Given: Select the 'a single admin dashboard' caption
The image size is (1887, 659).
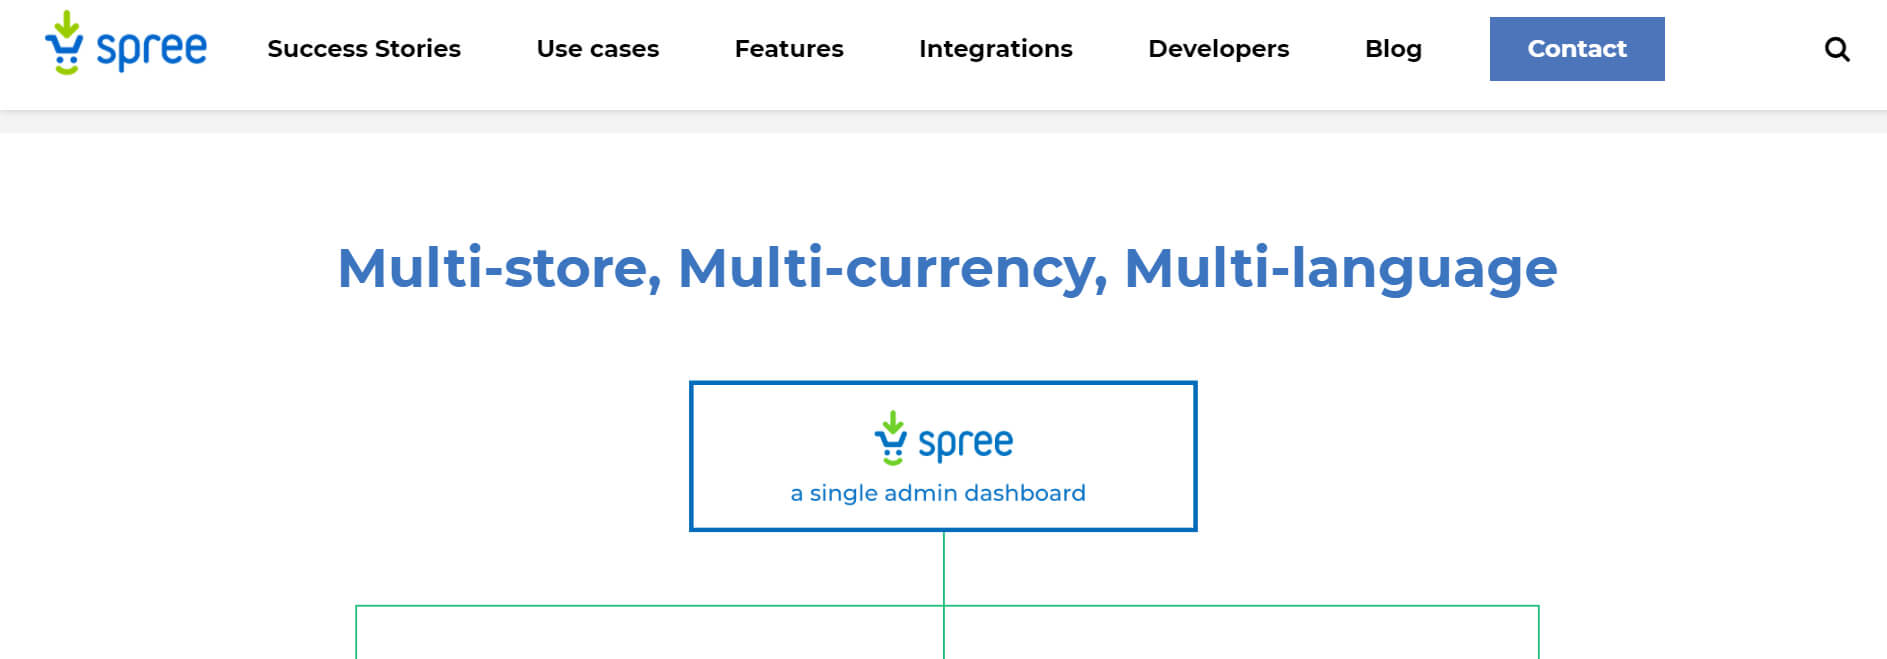Looking at the screenshot, I should click(937, 493).
